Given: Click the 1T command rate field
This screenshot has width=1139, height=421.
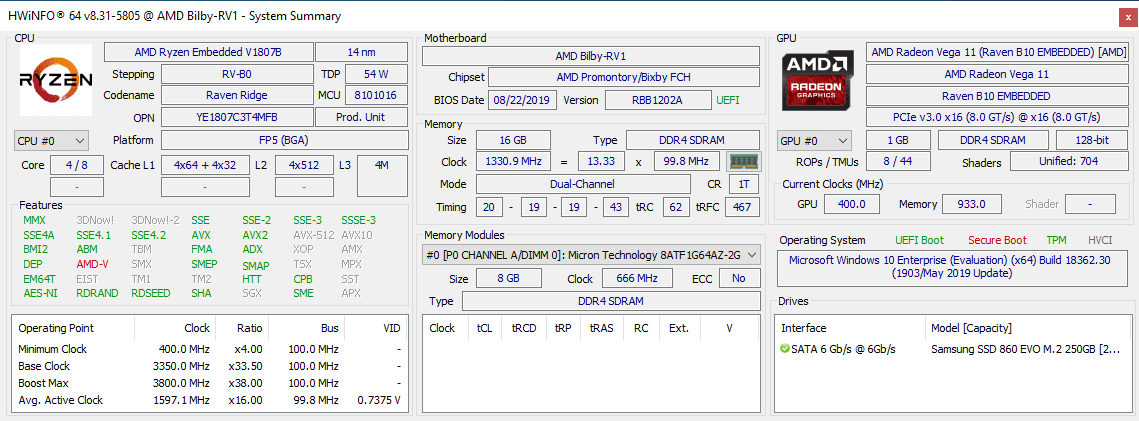Looking at the screenshot, I should click(745, 184).
